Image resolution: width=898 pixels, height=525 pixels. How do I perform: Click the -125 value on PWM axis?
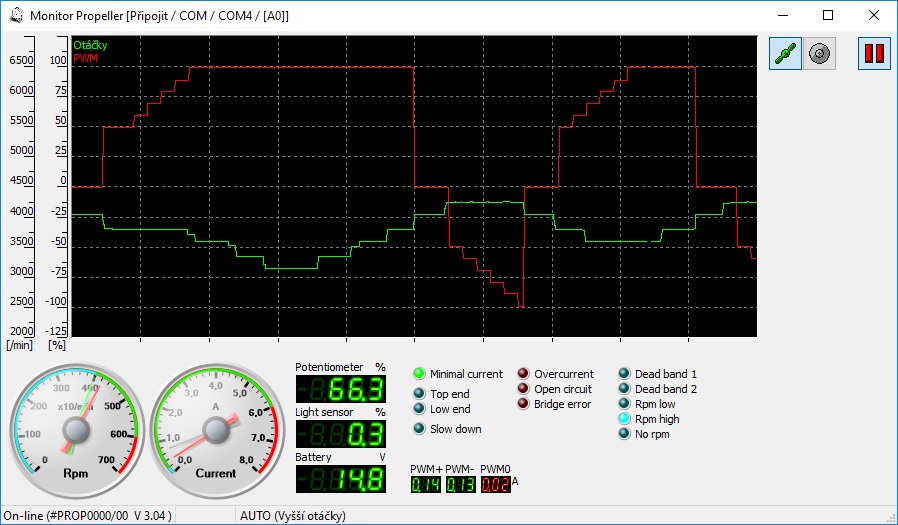(56, 331)
